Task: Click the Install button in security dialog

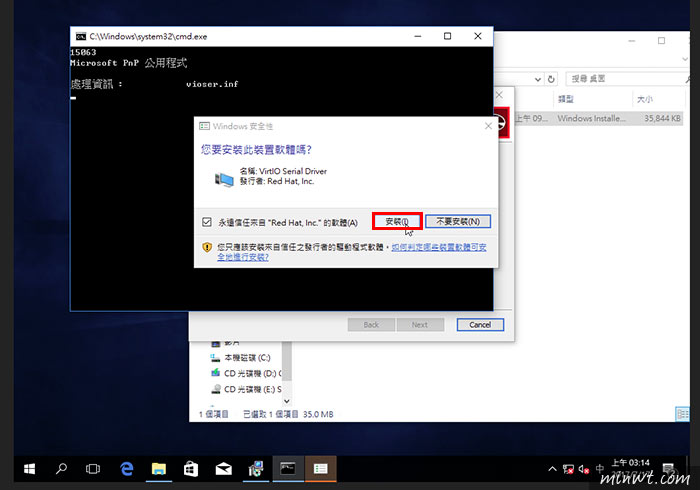Action: pyautogui.click(x=397, y=221)
